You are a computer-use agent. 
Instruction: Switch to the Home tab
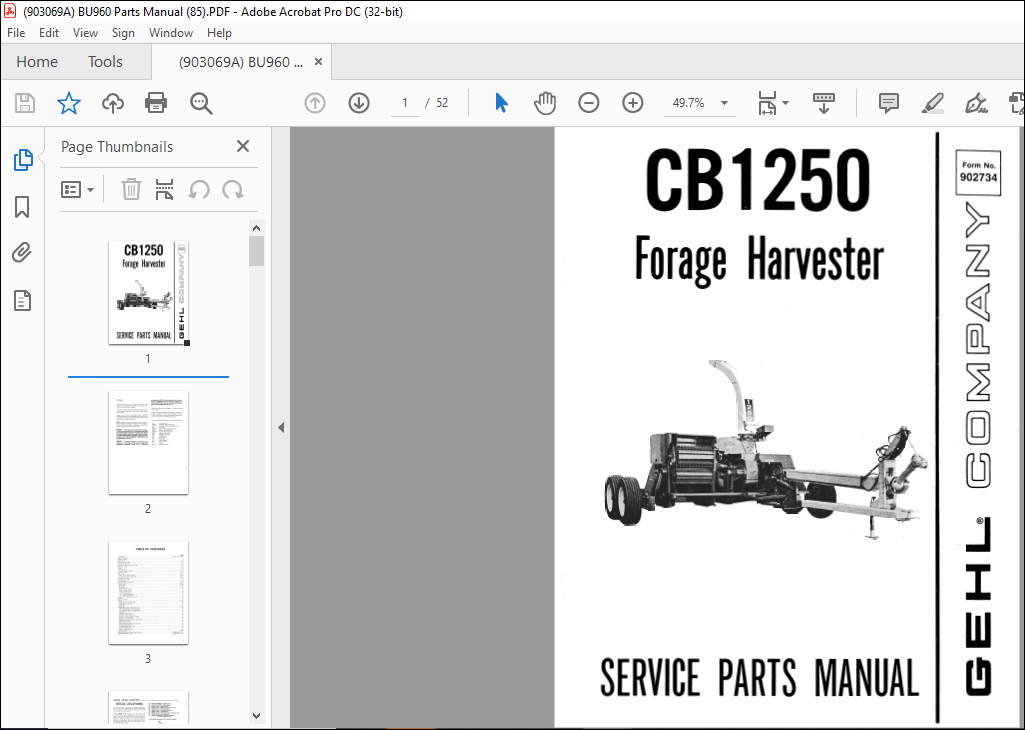tap(37, 61)
